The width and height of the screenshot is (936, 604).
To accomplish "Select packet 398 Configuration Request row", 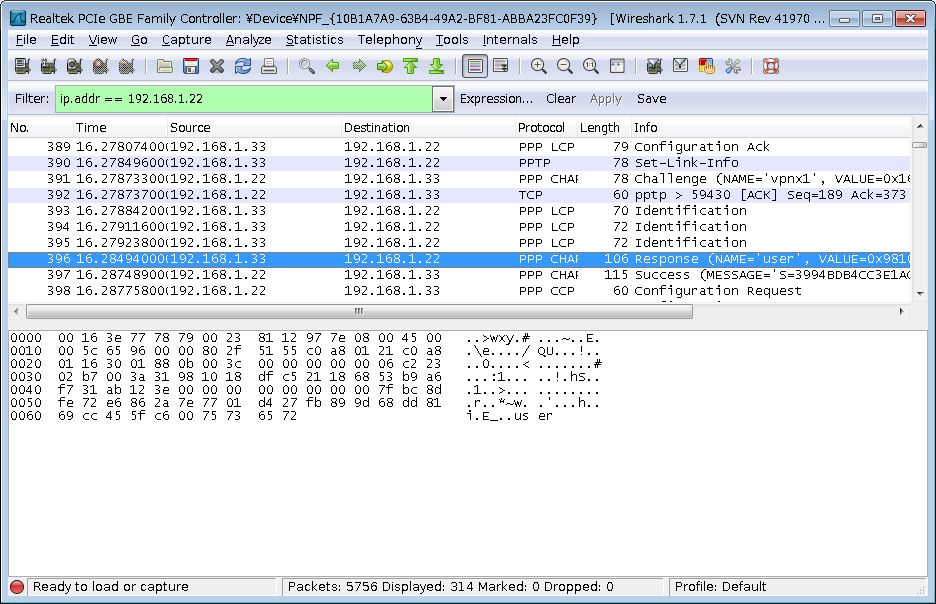I will (x=459, y=291).
